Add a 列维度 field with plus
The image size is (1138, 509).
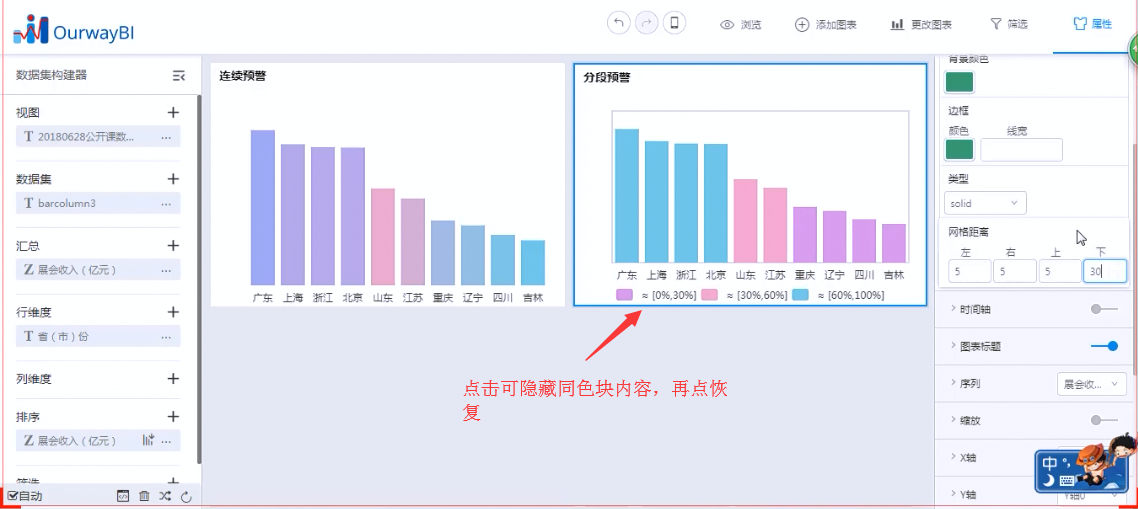173,378
